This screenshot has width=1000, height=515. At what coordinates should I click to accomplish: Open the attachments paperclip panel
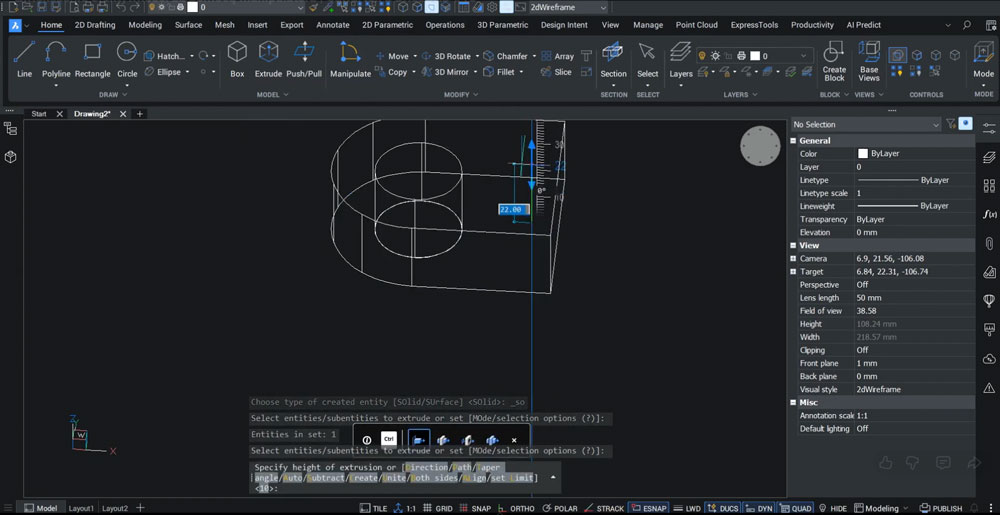tap(989, 243)
